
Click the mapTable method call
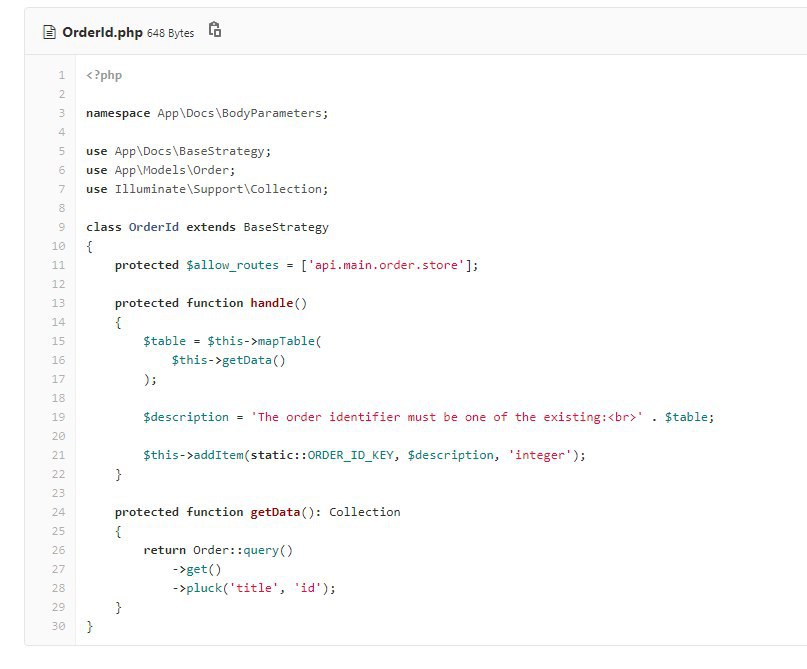[286, 341]
